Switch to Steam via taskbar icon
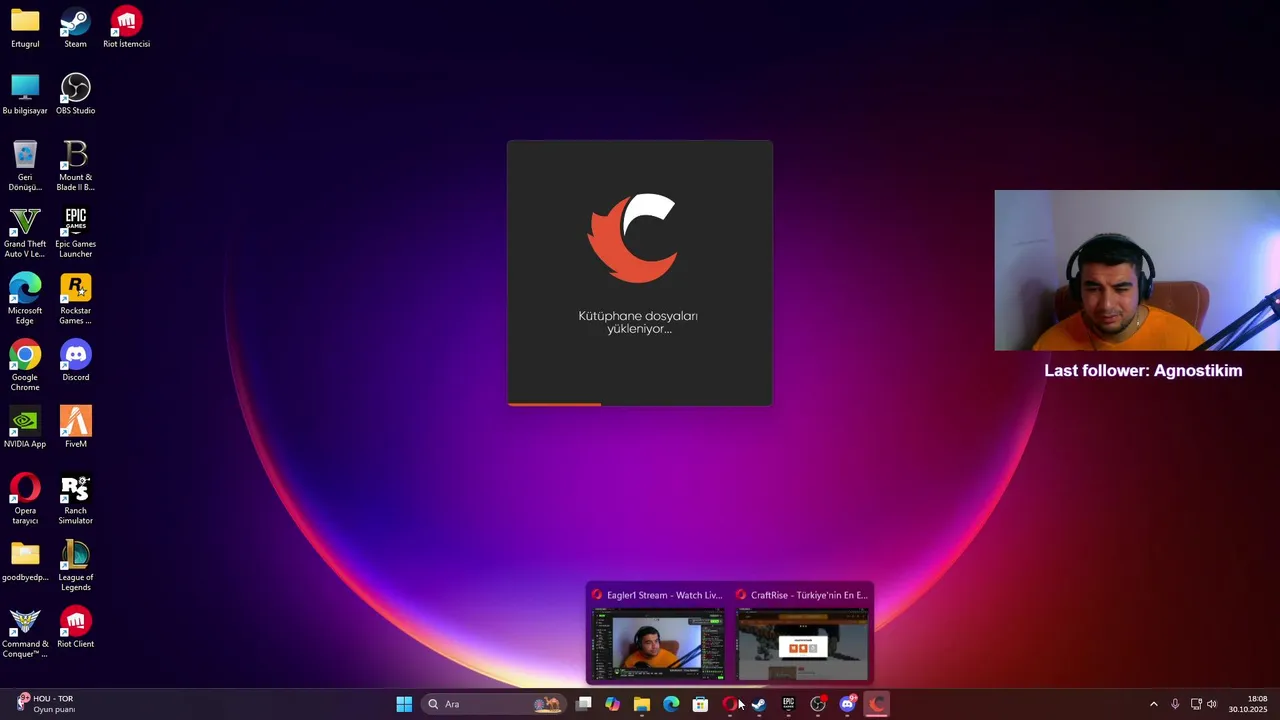1280x720 pixels. click(759, 704)
